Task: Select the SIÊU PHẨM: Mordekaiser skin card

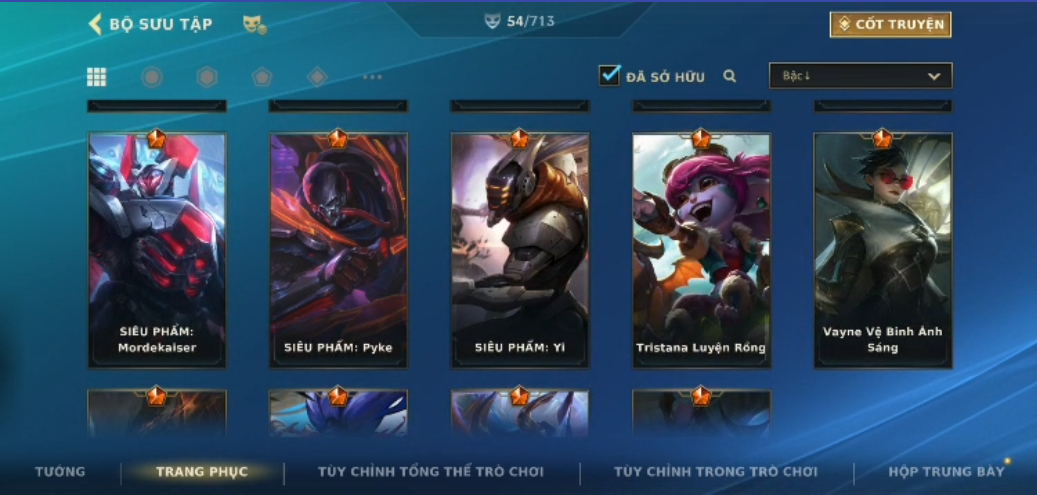Action: point(157,250)
